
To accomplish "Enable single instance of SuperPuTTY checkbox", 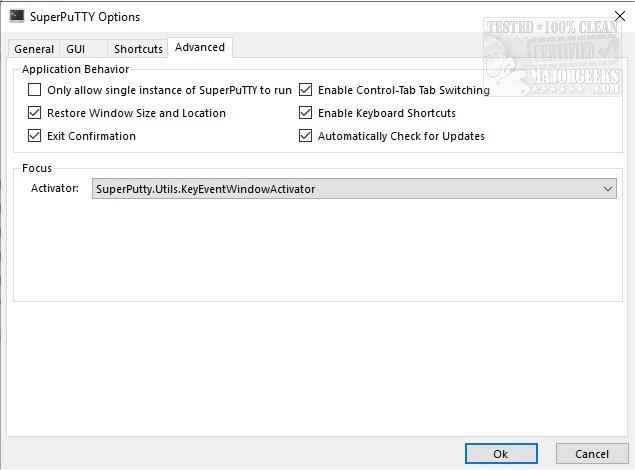I will click(35, 90).
